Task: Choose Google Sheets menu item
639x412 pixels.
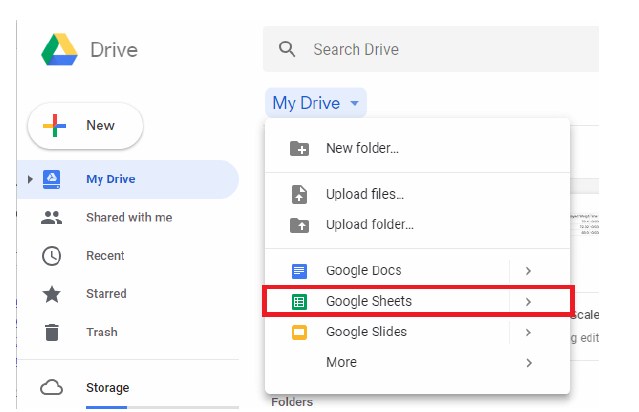Action: pyautogui.click(x=418, y=301)
